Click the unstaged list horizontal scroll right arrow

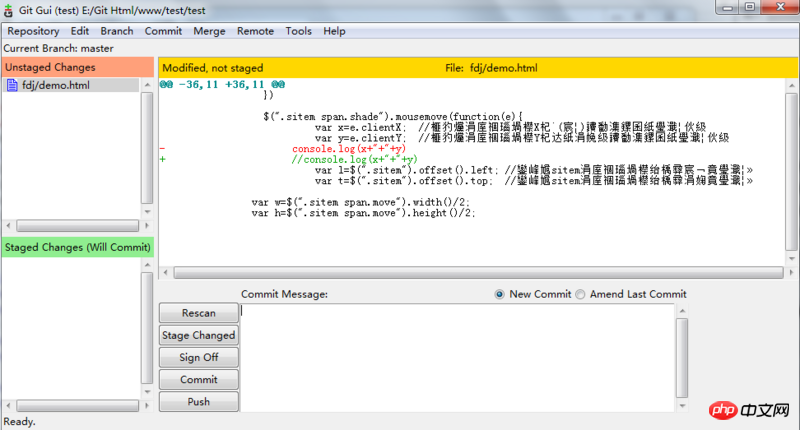(147, 225)
